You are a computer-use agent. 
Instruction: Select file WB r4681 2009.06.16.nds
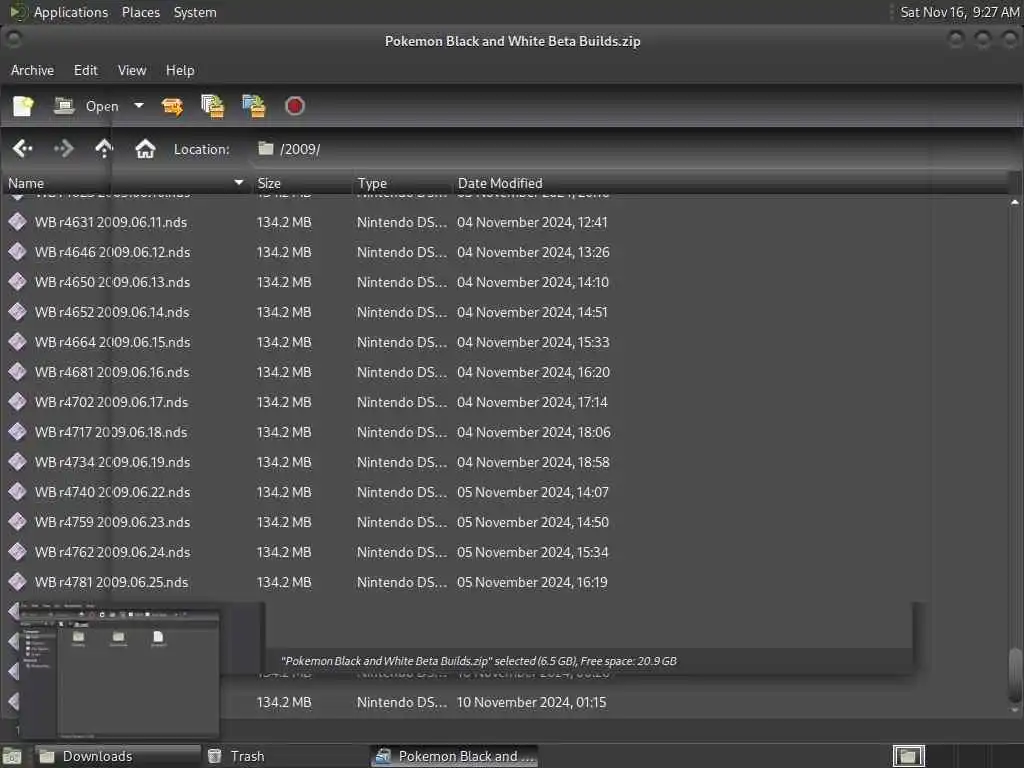pos(112,372)
